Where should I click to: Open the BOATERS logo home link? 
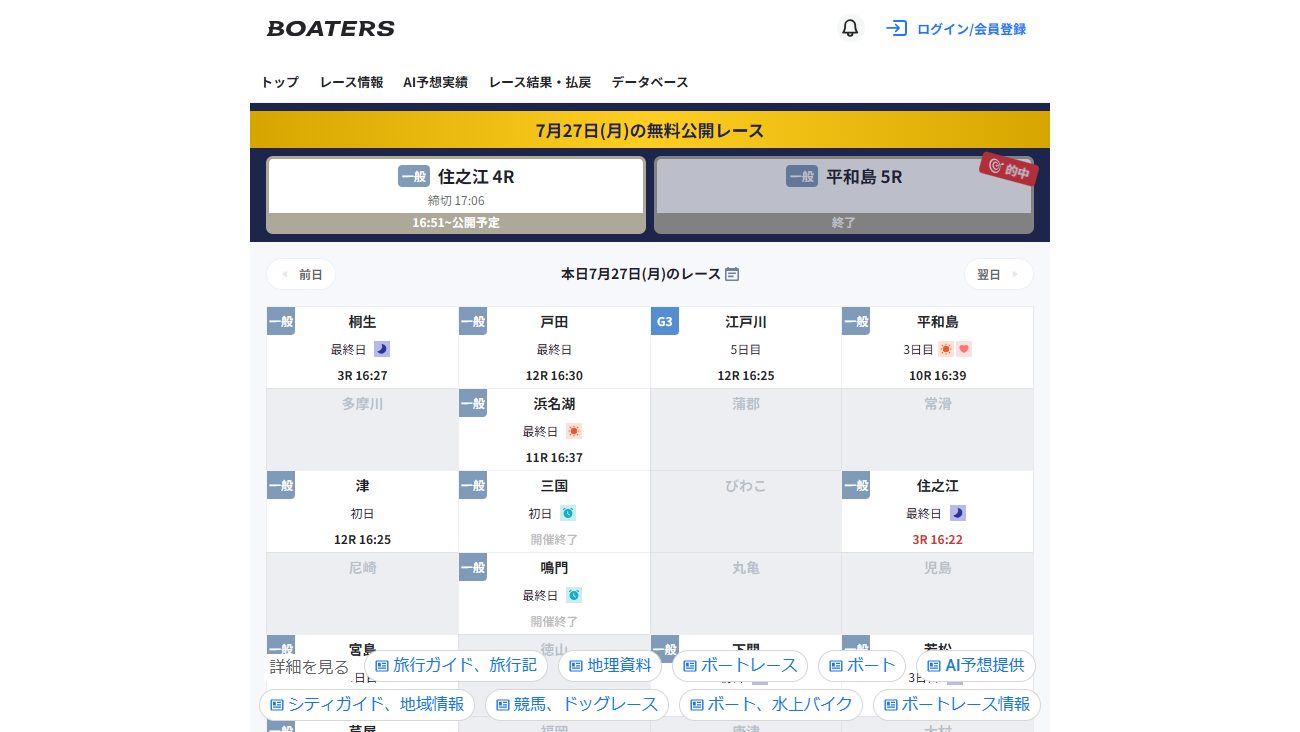pos(331,28)
